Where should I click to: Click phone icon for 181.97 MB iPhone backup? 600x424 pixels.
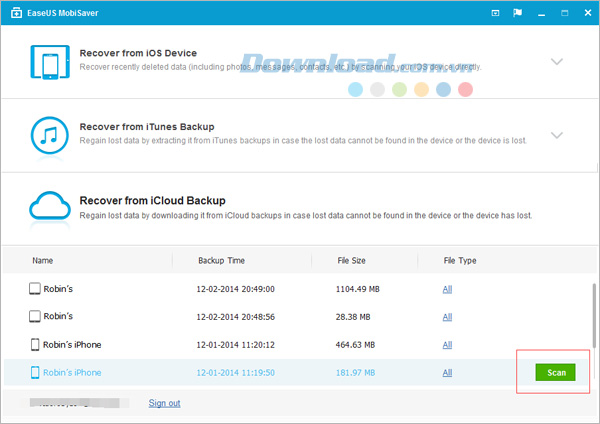point(35,372)
